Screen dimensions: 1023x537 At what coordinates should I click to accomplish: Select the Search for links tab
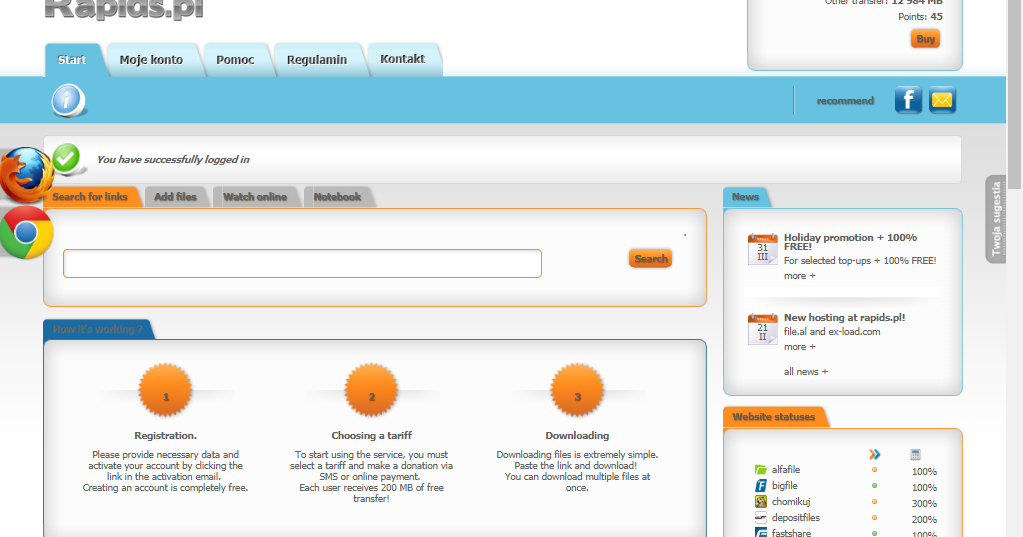pos(90,197)
